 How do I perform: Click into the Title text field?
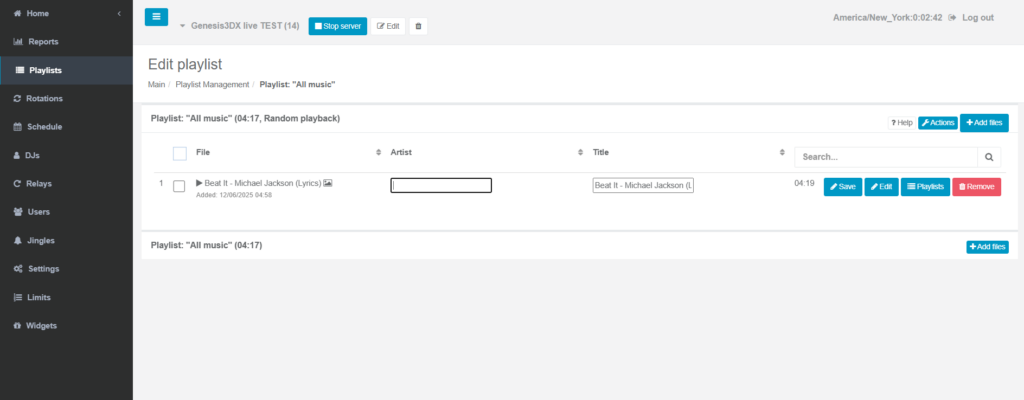point(642,185)
